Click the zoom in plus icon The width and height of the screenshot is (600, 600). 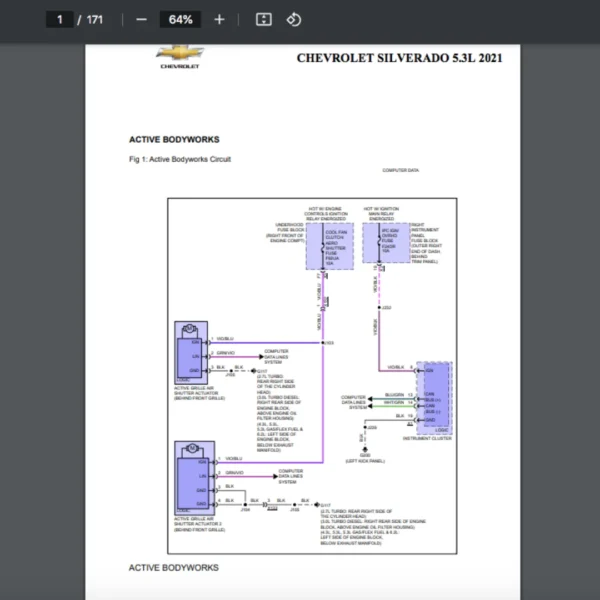pyautogui.click(x=220, y=19)
